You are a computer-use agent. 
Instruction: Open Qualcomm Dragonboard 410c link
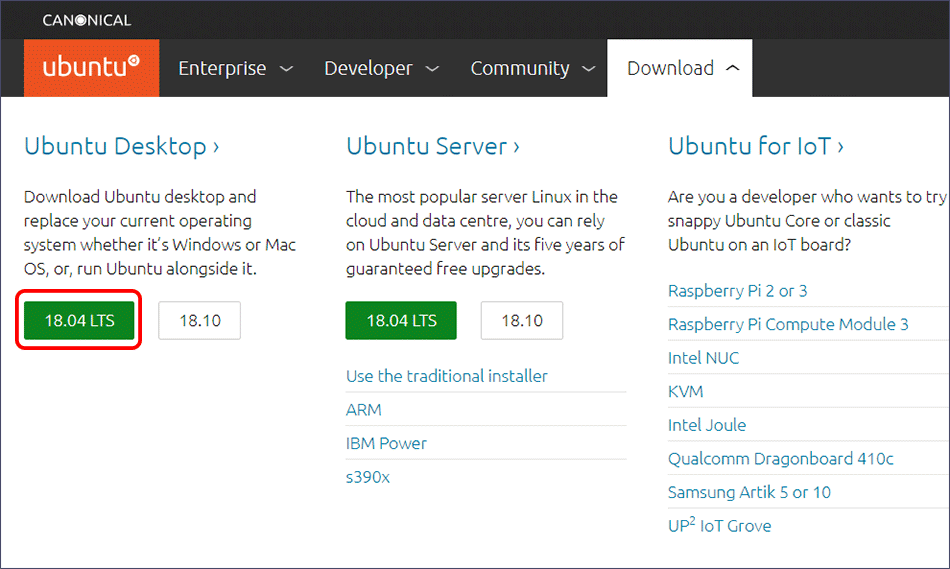coord(780,459)
